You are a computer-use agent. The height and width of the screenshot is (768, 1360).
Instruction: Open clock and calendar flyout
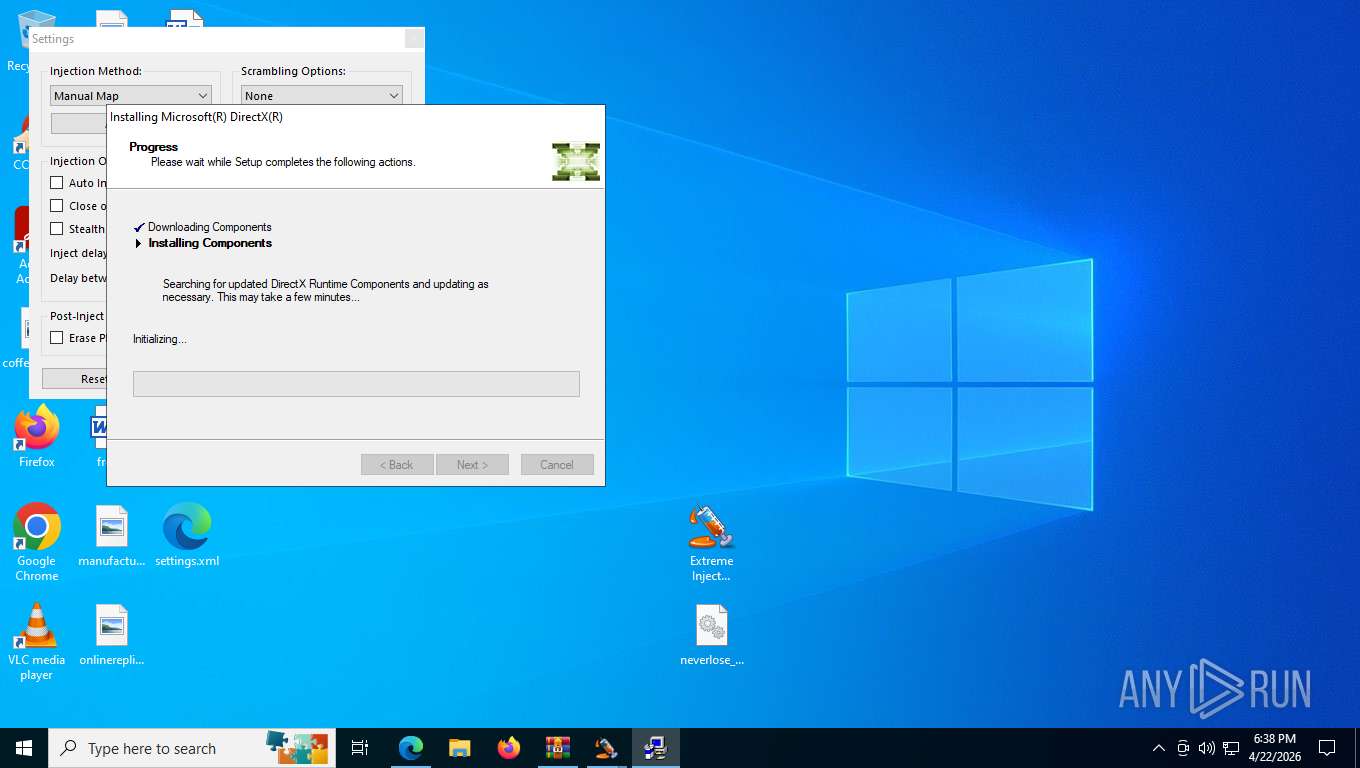1275,748
